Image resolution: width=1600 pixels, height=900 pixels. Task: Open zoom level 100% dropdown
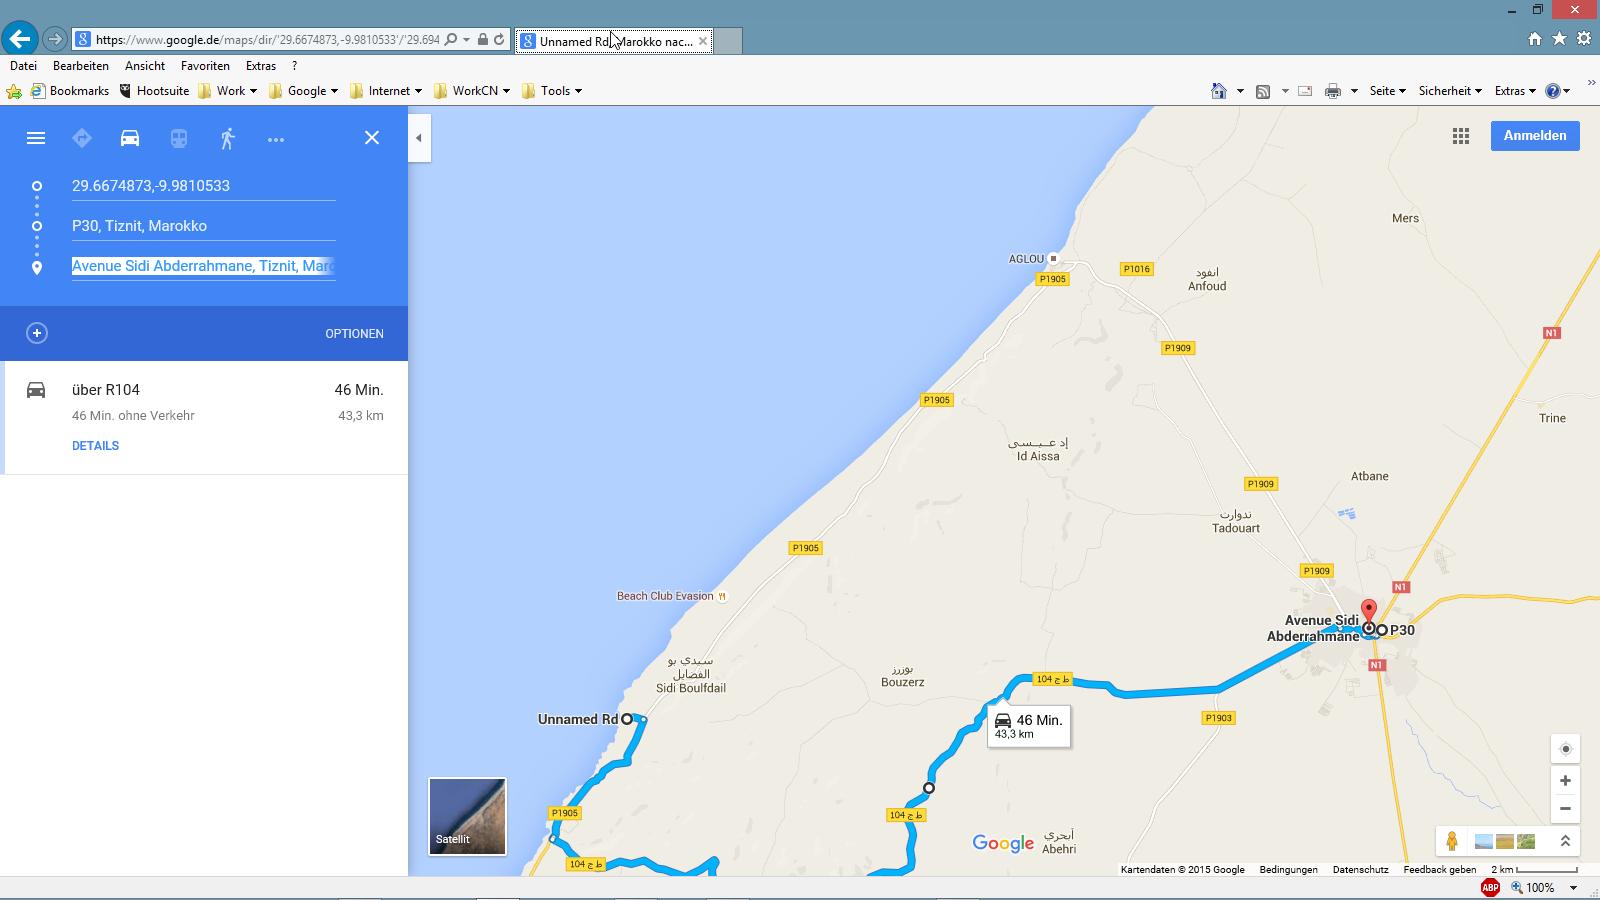coord(1573,888)
